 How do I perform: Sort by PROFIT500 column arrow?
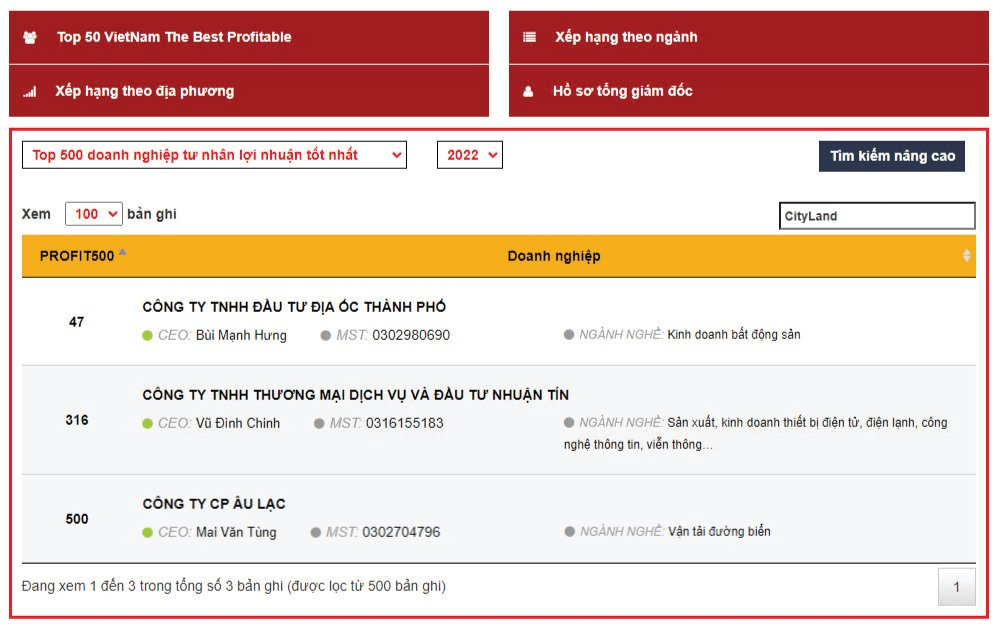pos(122,253)
